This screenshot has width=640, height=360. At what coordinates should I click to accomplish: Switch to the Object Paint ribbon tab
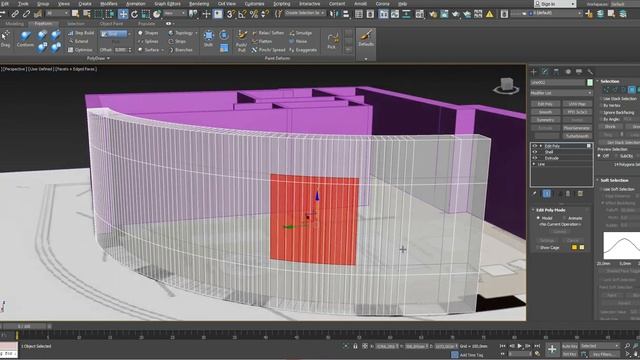pos(111,24)
